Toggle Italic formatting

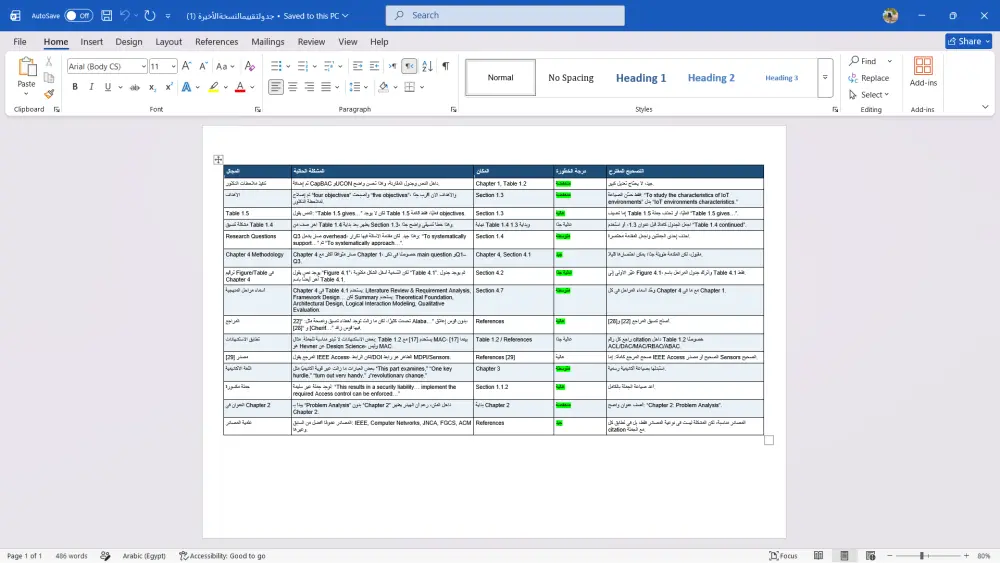pyautogui.click(x=91, y=87)
